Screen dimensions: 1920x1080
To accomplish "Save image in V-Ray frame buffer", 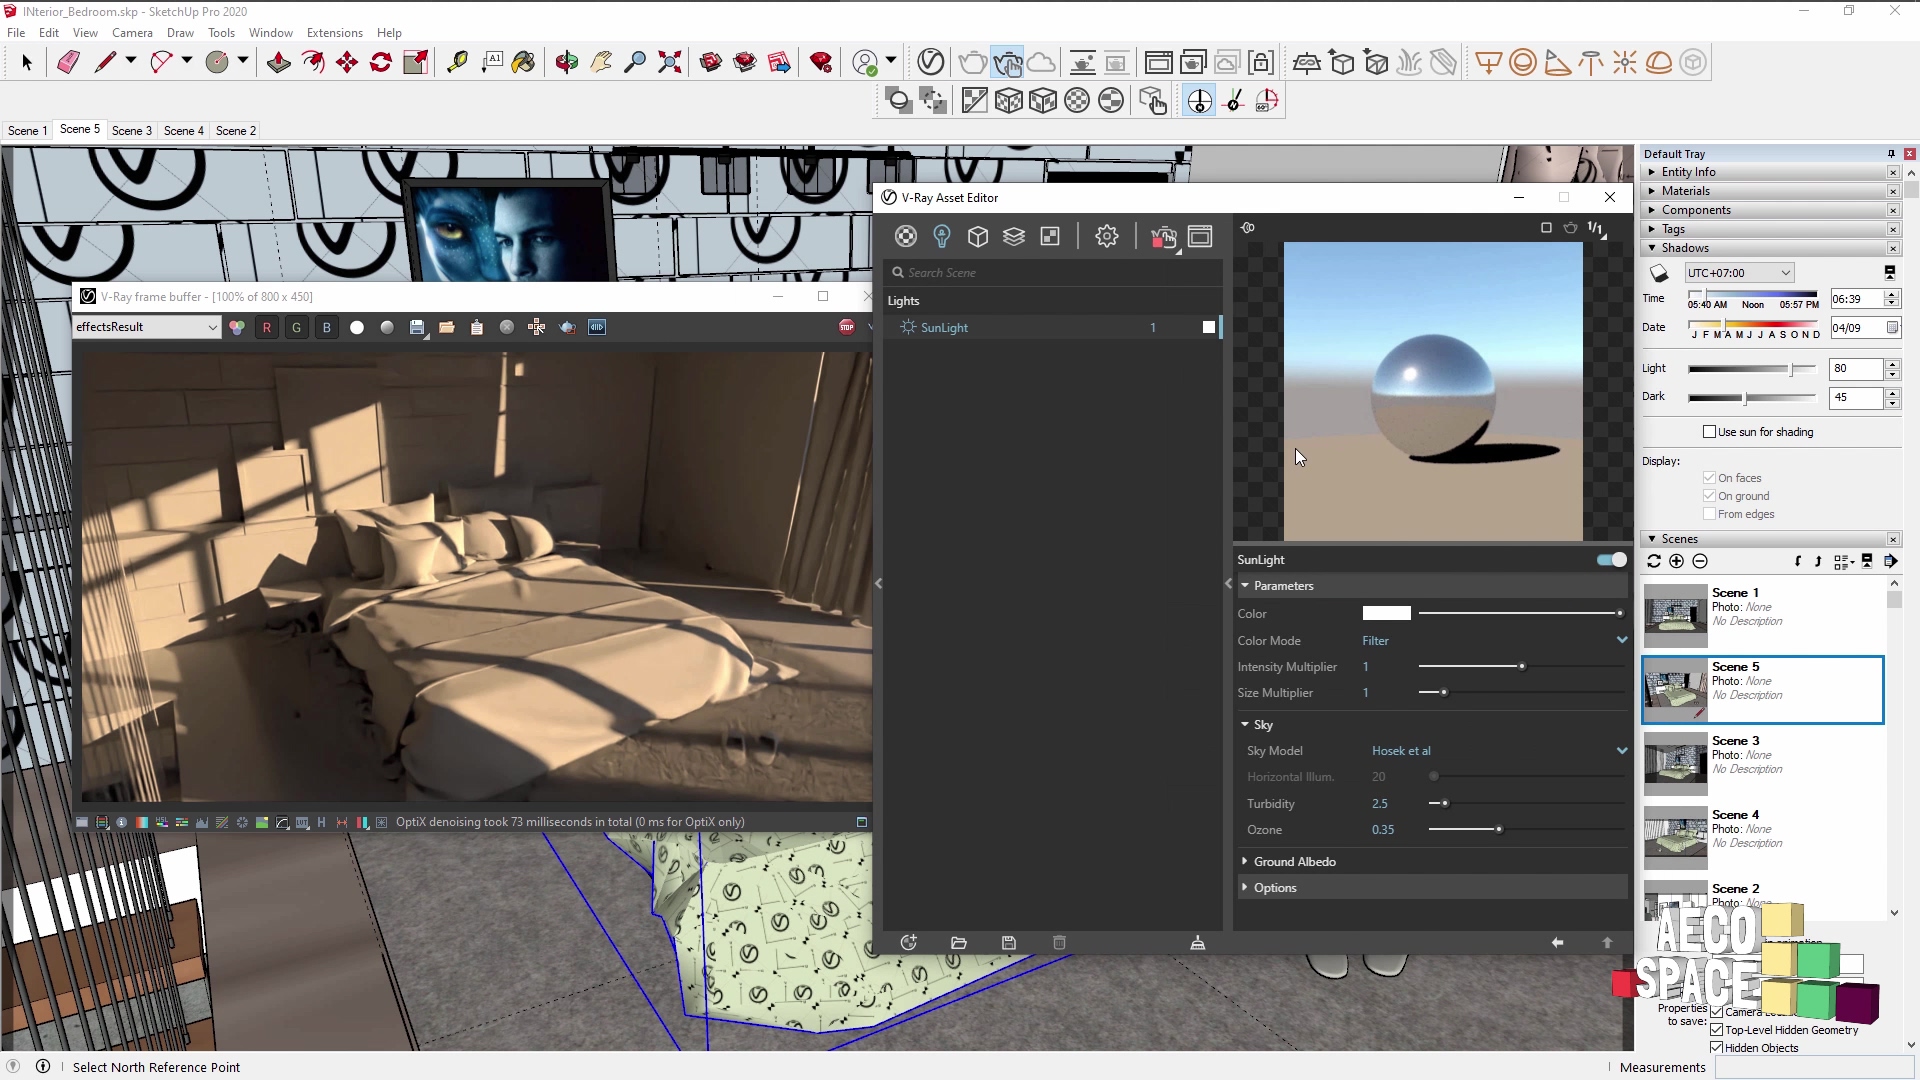I will coord(417,327).
